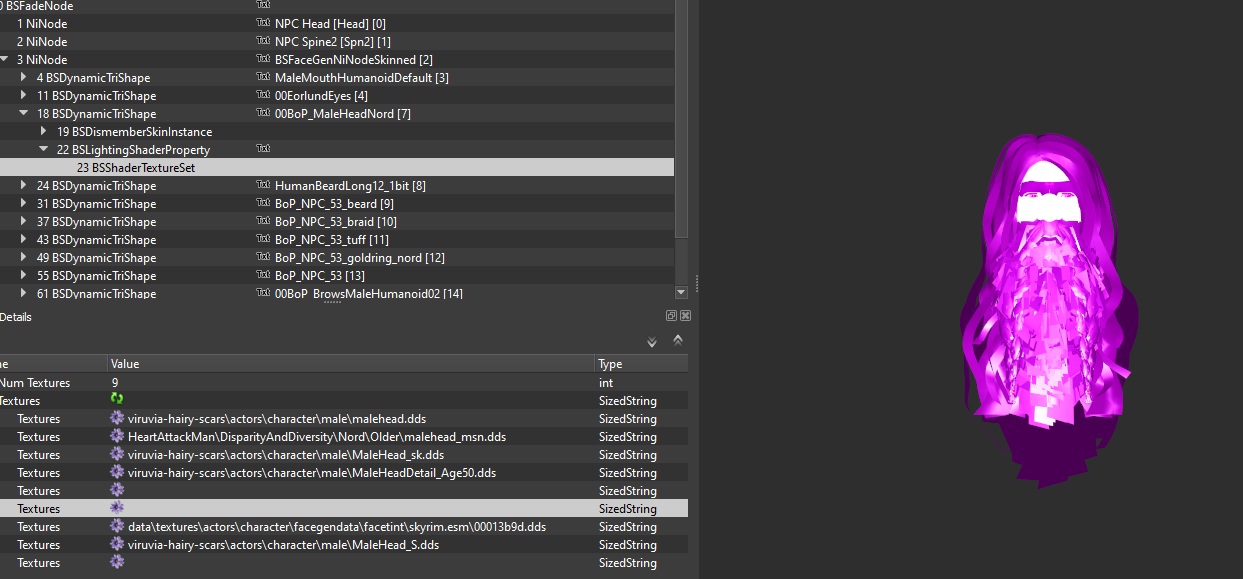
Task: Expand the 31 BSDynamicTriShape node
Action: point(24,203)
